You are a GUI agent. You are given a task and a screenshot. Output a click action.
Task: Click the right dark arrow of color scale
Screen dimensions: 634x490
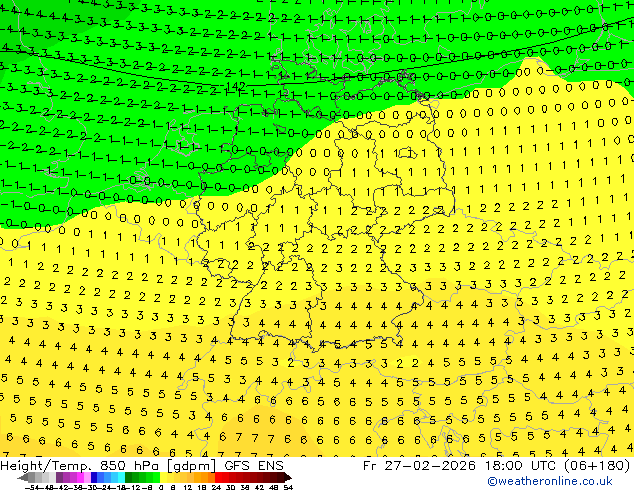(x=288, y=478)
